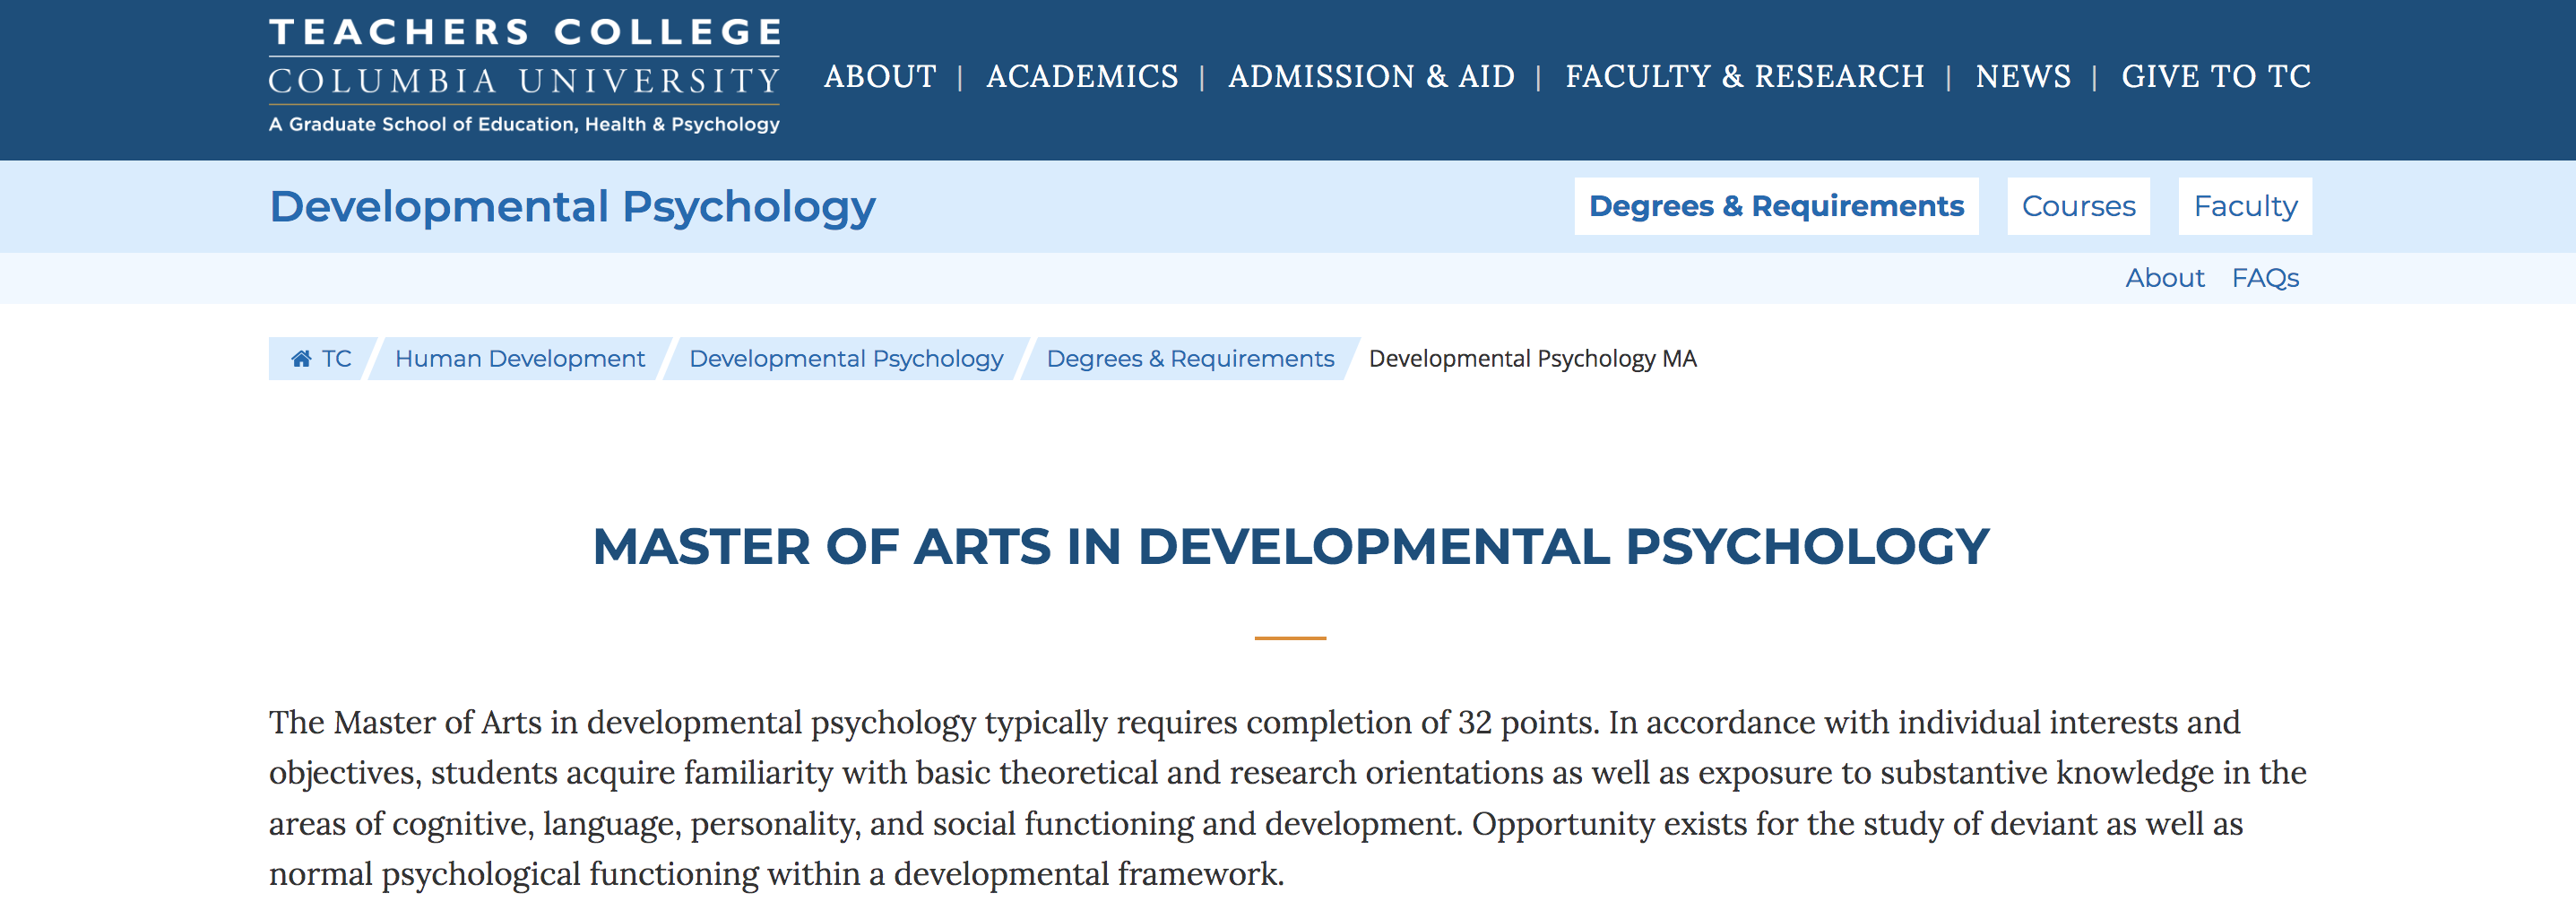The image size is (2576, 902).
Task: Open Developmental Psychology breadcrumb link
Action: point(846,359)
